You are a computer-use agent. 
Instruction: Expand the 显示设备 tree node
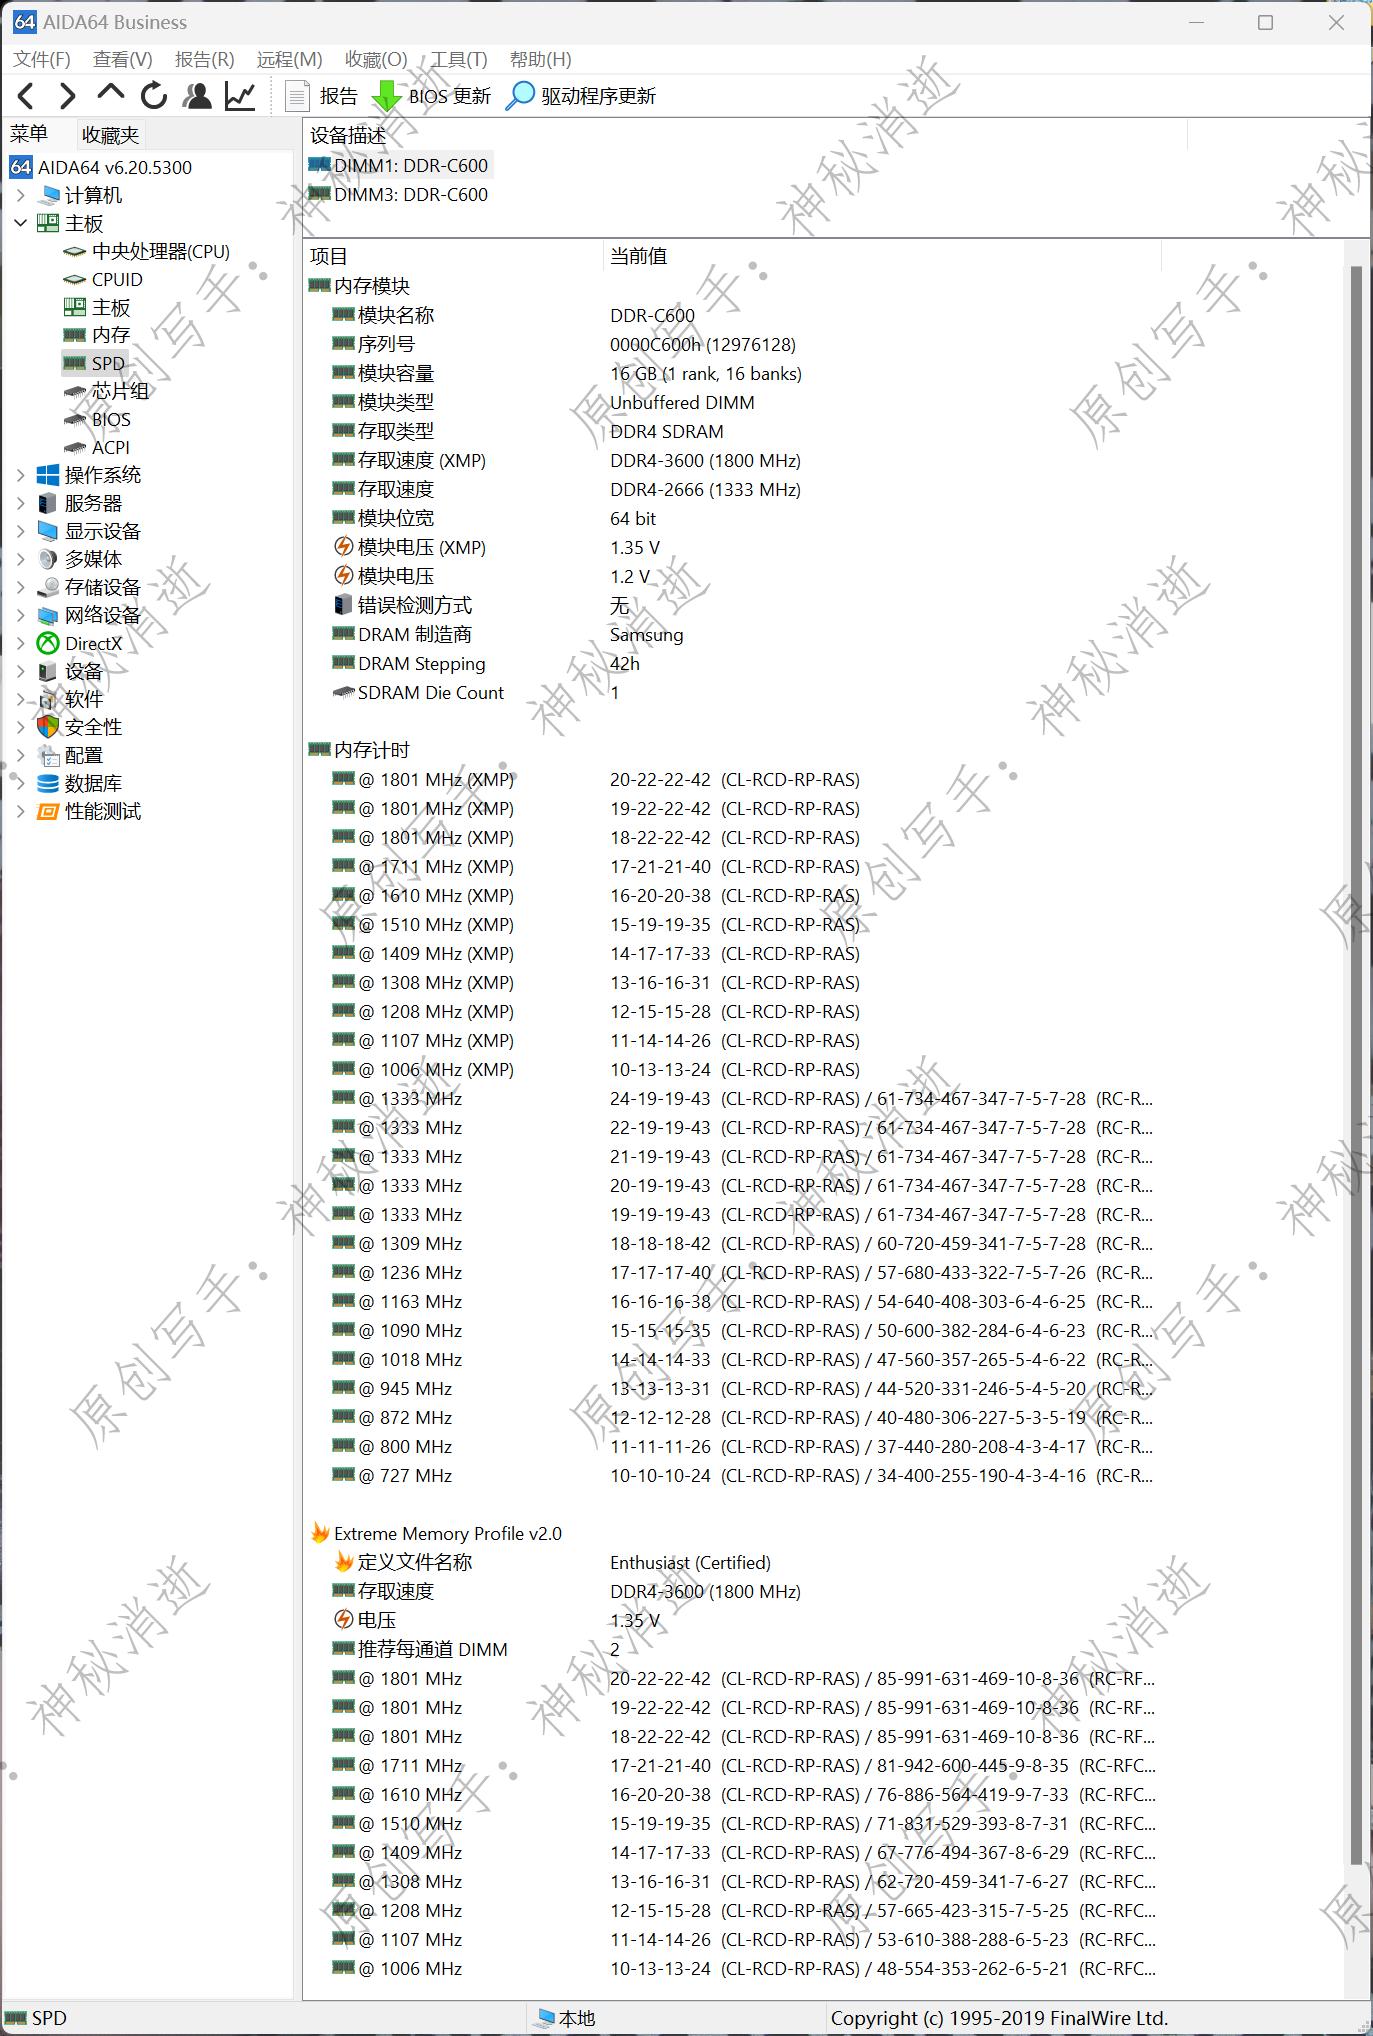[20, 531]
